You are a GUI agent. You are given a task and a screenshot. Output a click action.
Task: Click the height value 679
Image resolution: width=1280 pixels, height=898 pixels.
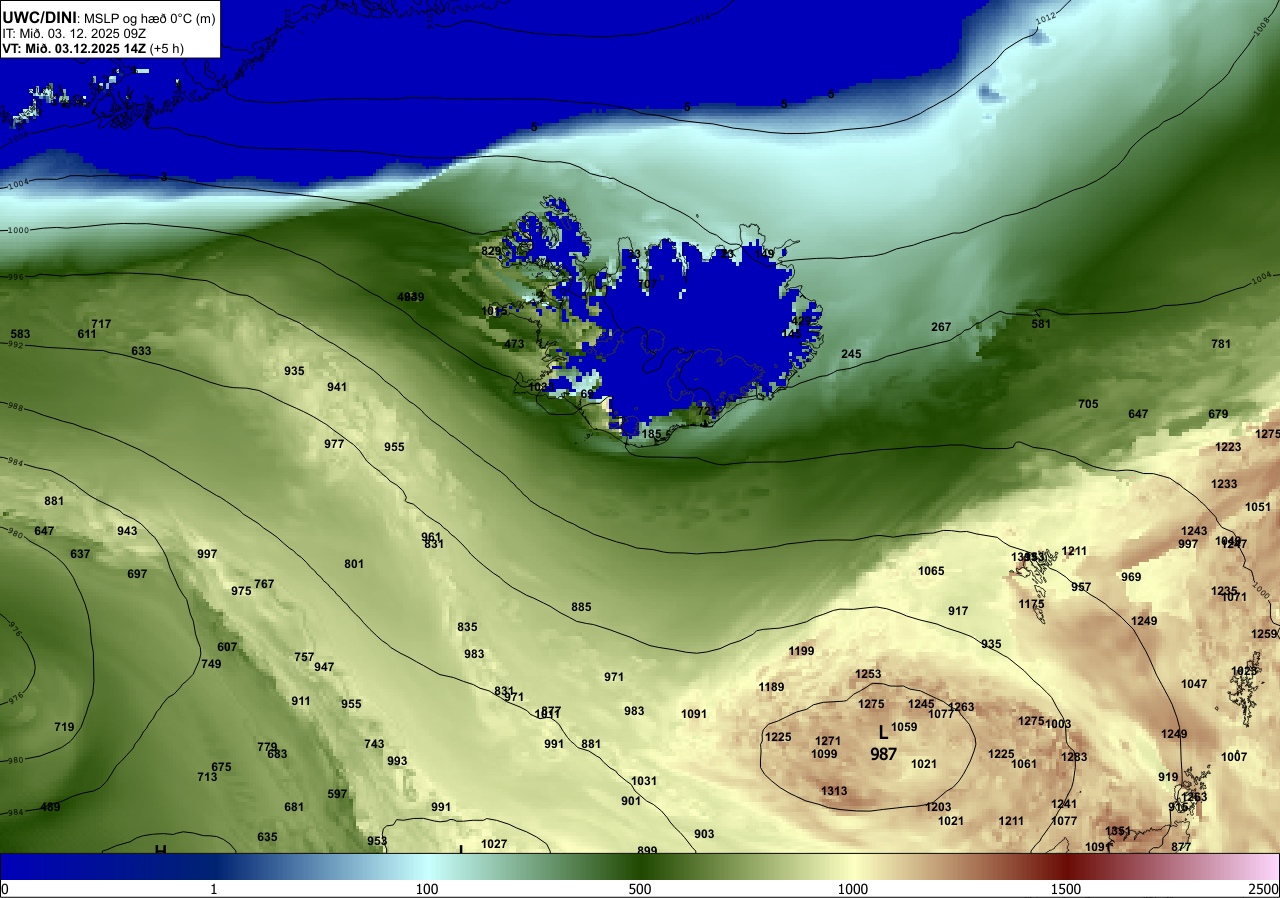coord(1218,414)
